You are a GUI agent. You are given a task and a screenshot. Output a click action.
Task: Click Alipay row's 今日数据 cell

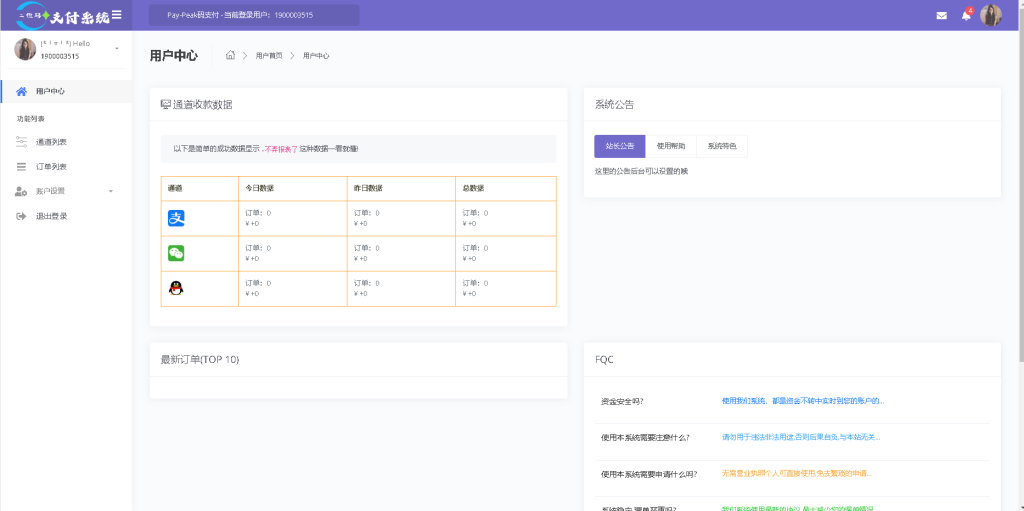point(293,218)
